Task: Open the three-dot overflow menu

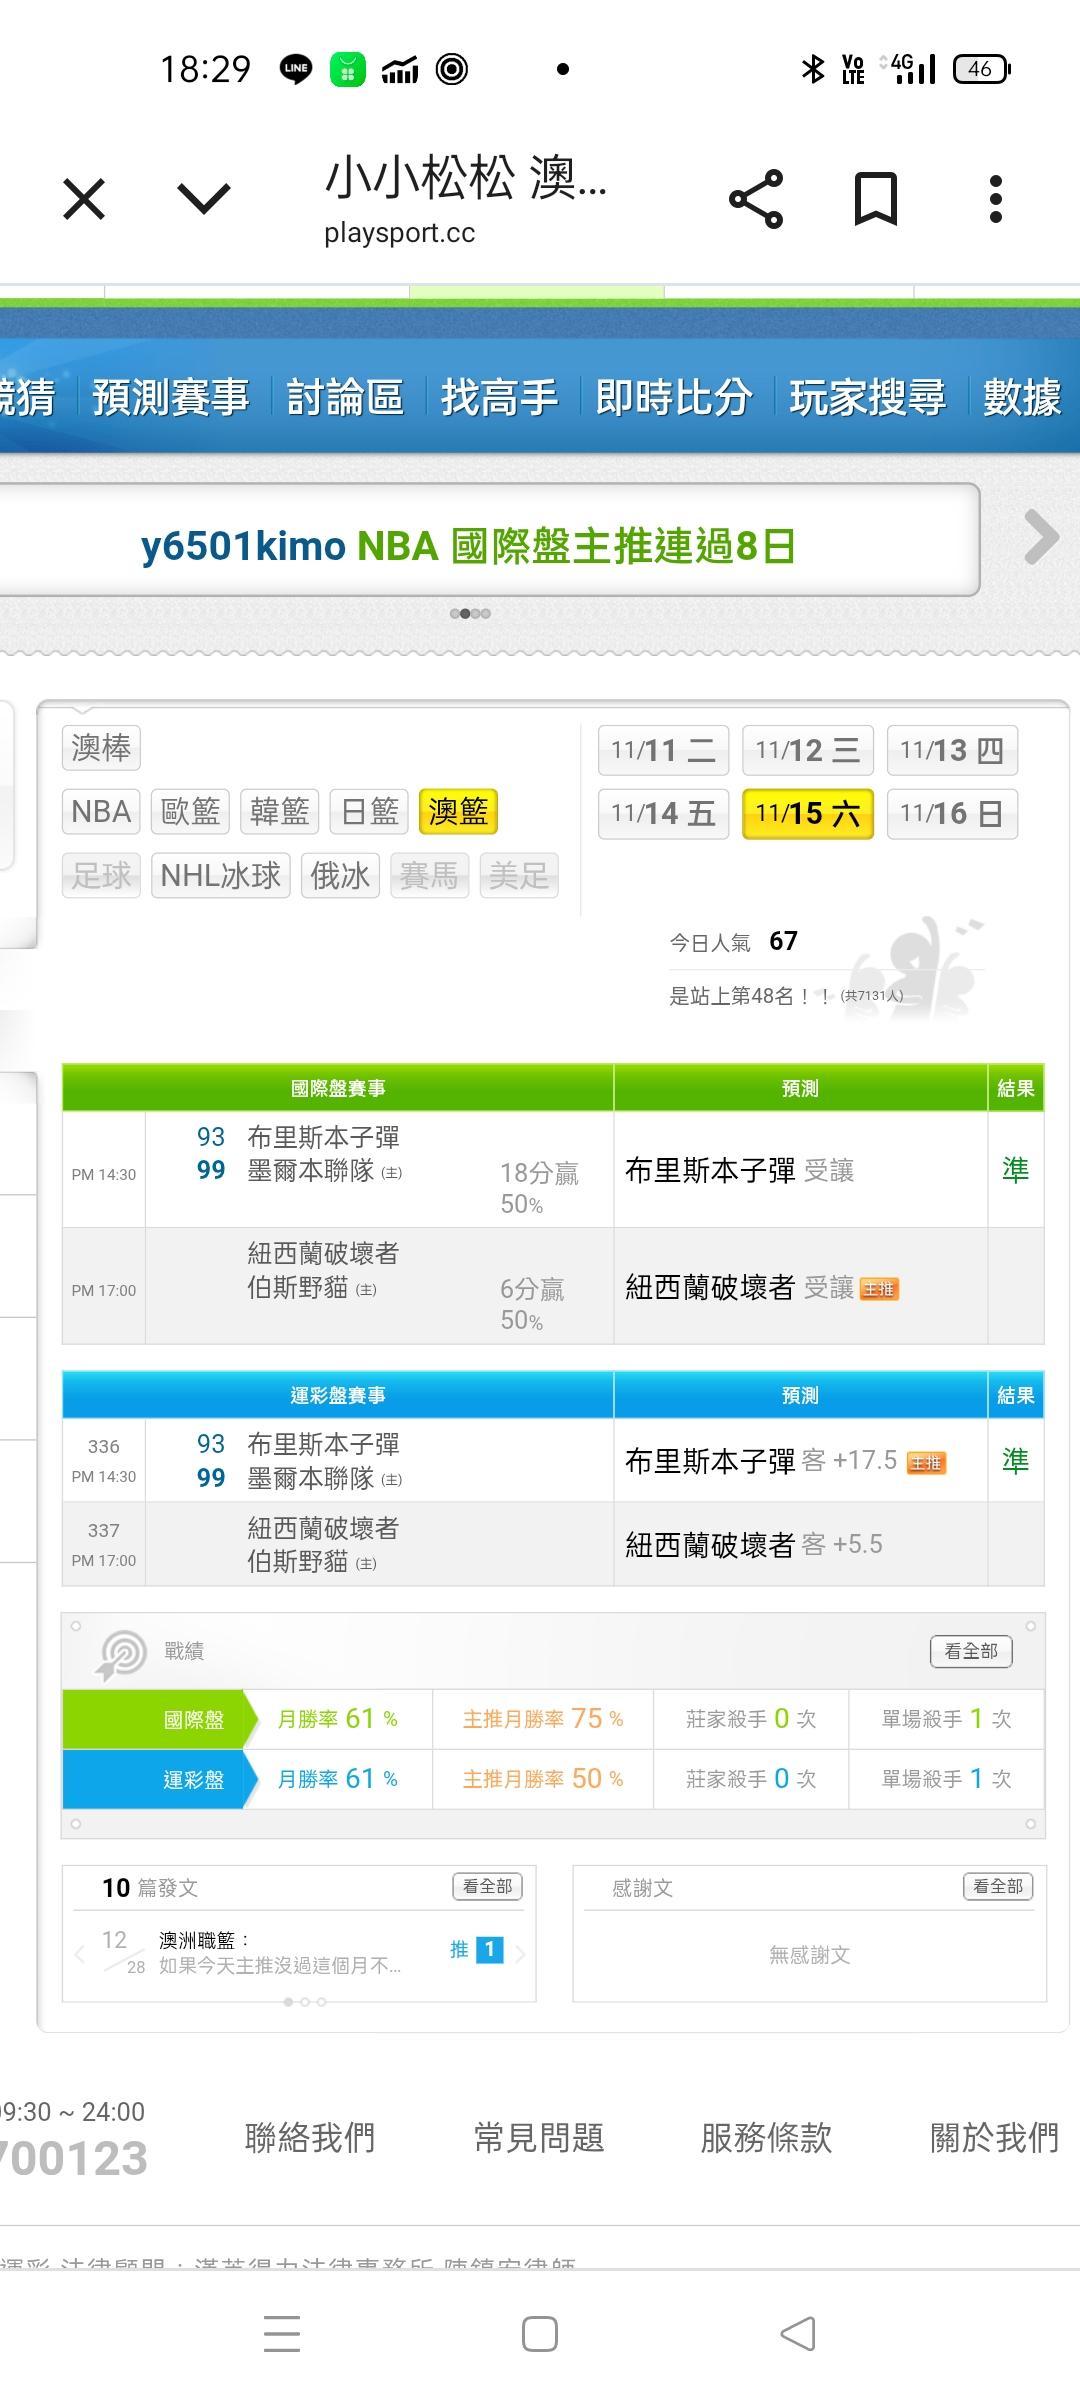Action: pyautogui.click(x=995, y=199)
